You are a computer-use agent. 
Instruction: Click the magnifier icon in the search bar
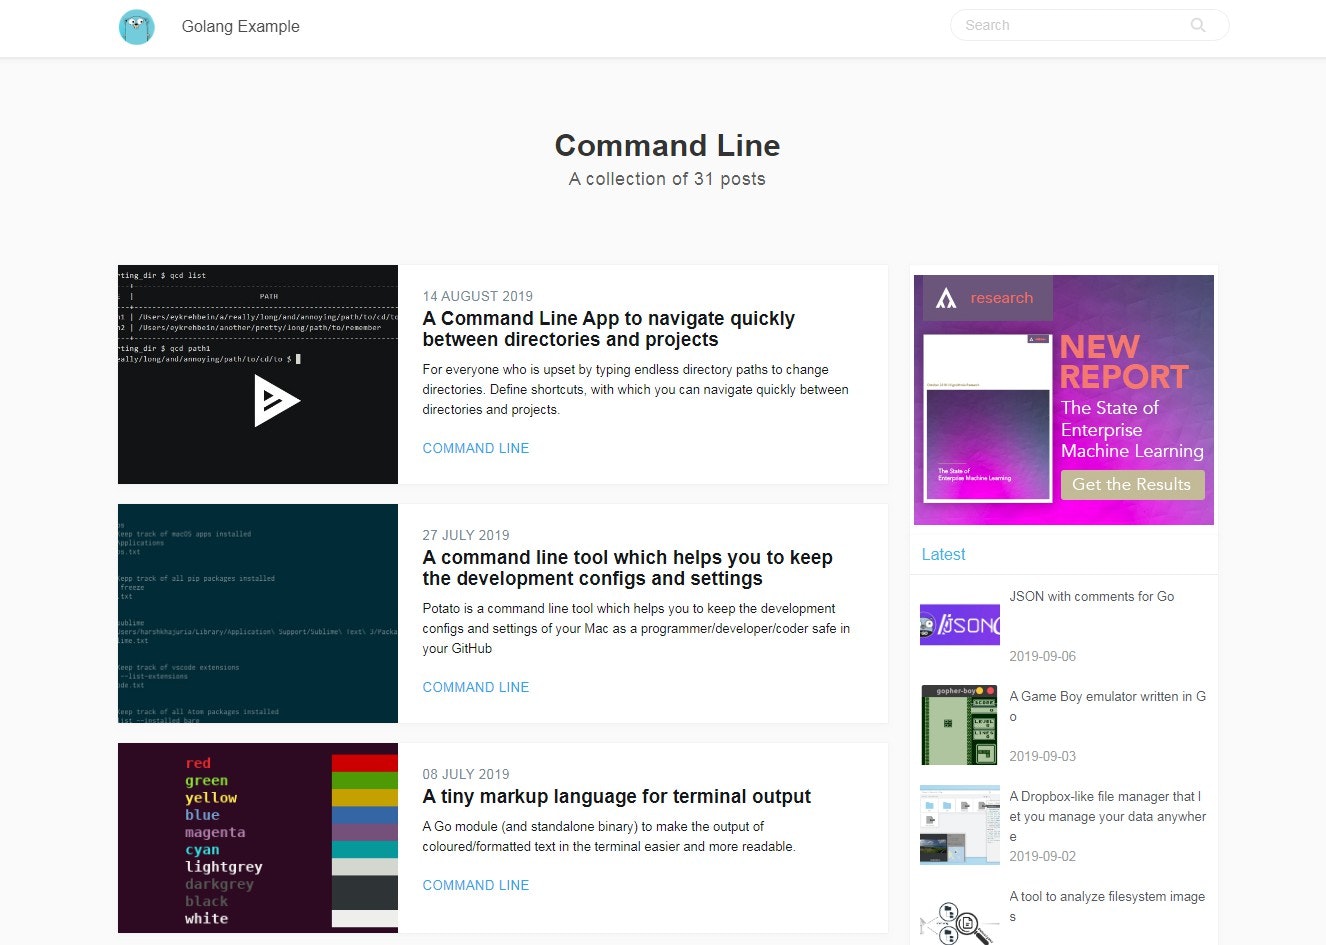(1197, 25)
